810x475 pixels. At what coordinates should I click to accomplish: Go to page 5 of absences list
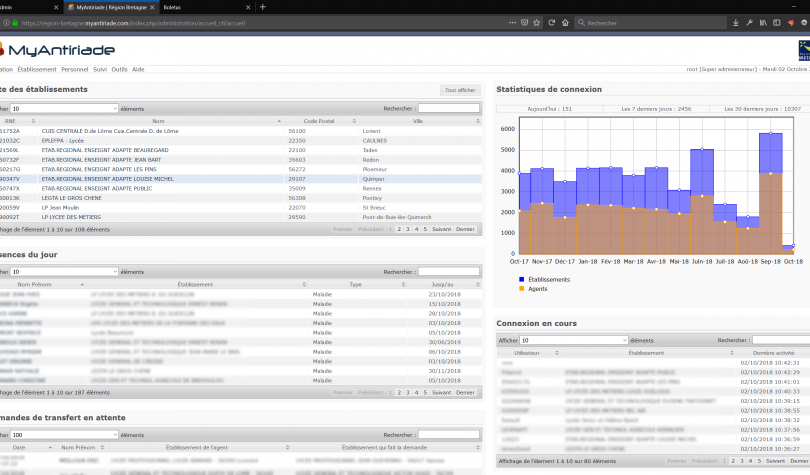pos(425,392)
